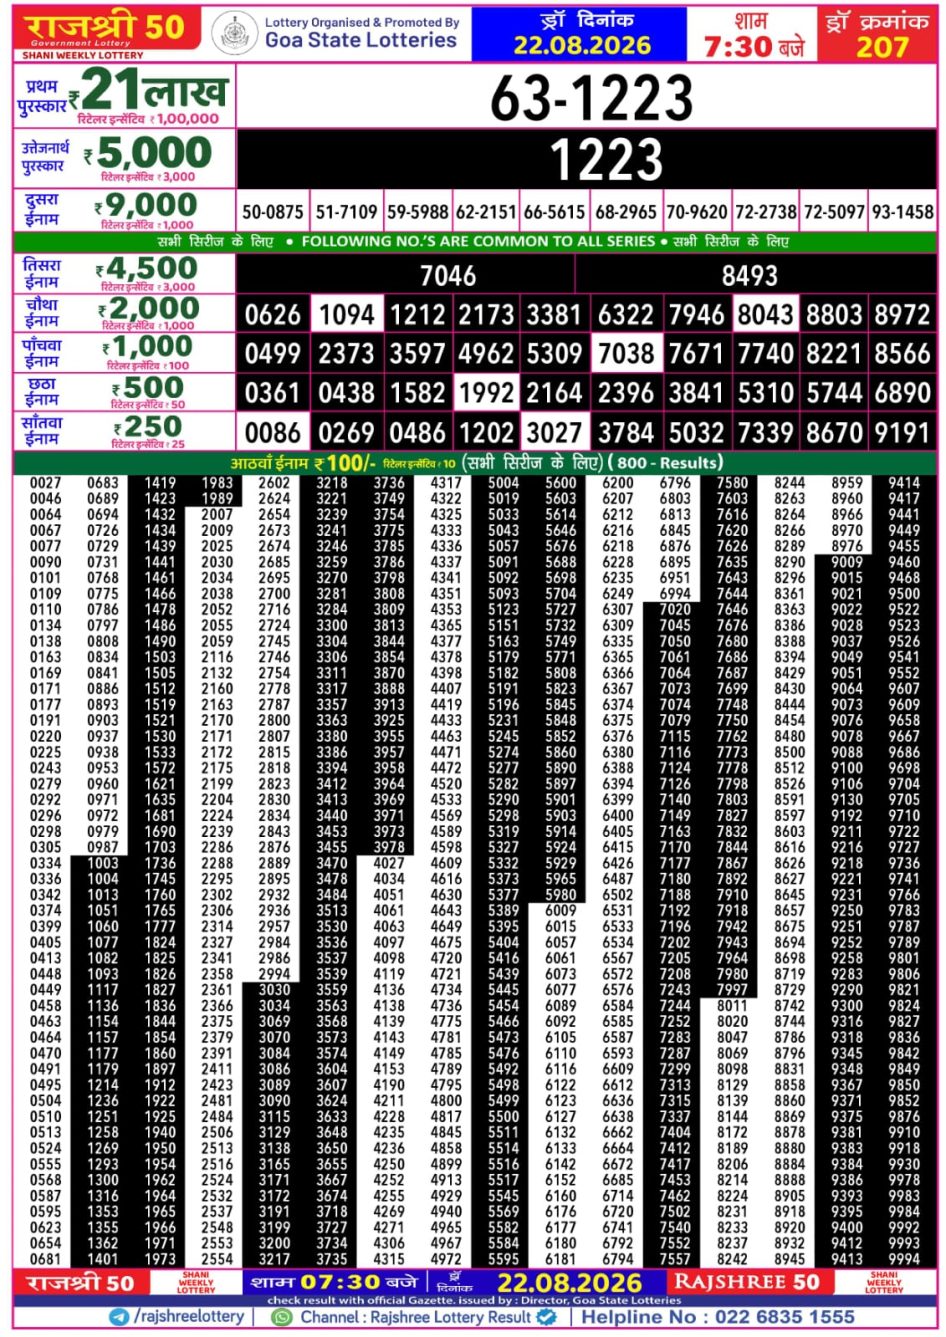Image resolution: width=946 pixels, height=1337 pixels.
Task: Select eighth prize number 9009
Action: point(847,562)
